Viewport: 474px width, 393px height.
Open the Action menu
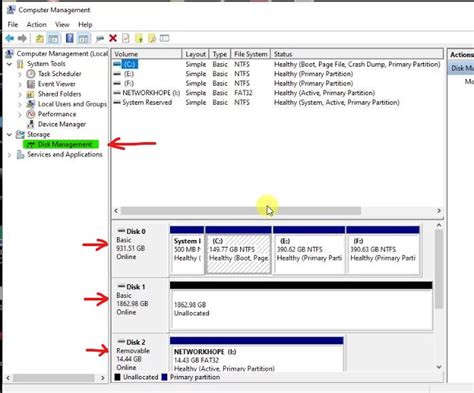click(36, 24)
